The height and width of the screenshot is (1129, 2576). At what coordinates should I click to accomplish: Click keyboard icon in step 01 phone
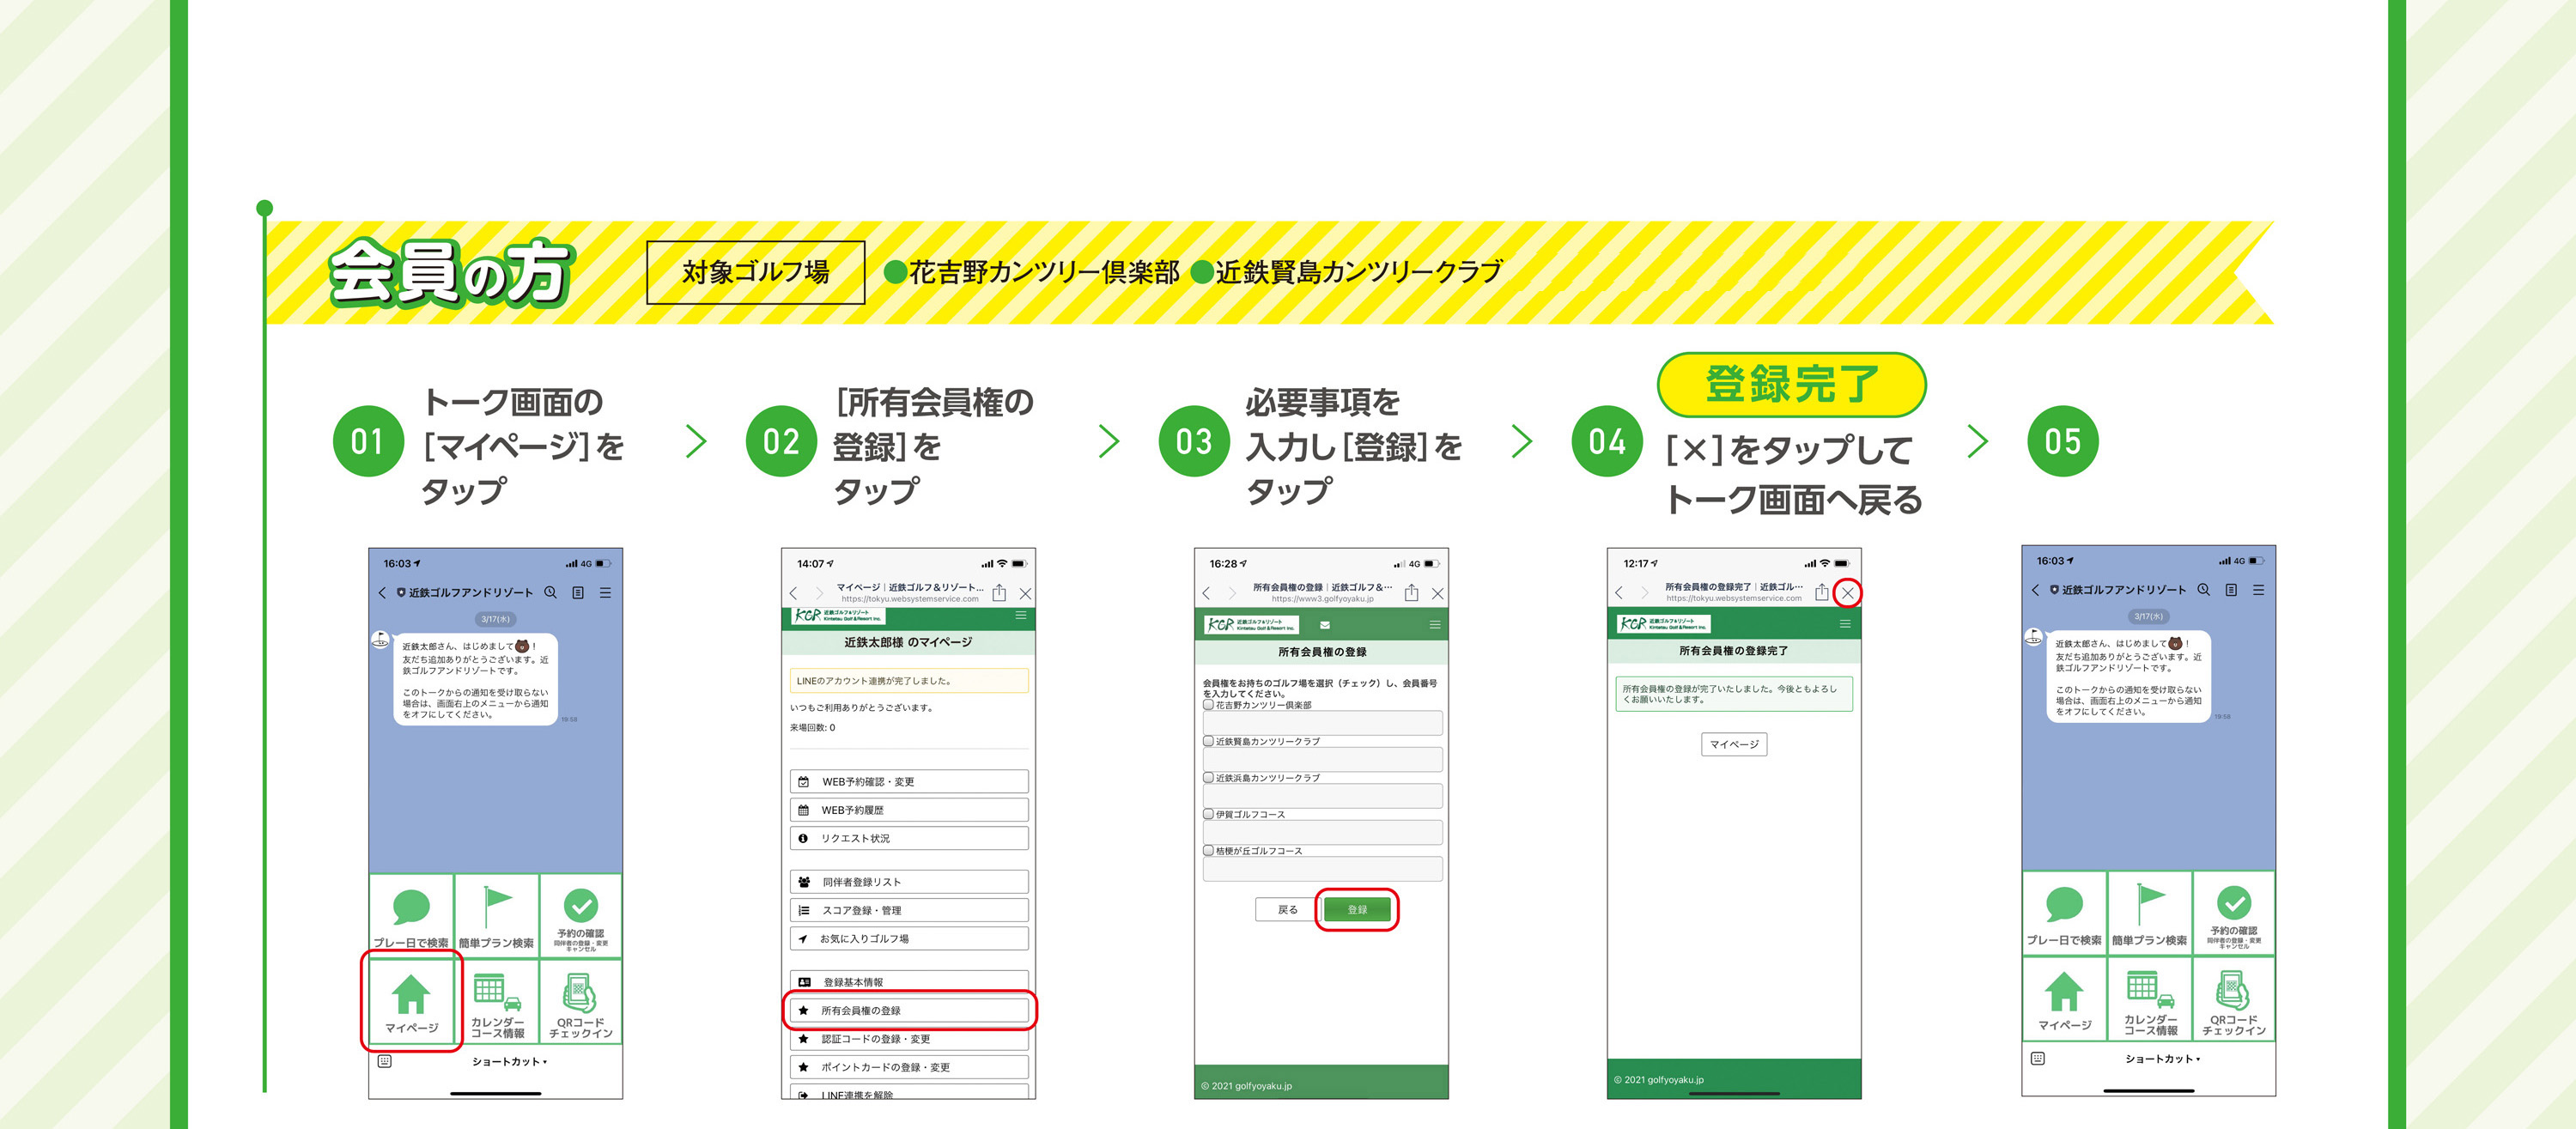click(x=384, y=1061)
